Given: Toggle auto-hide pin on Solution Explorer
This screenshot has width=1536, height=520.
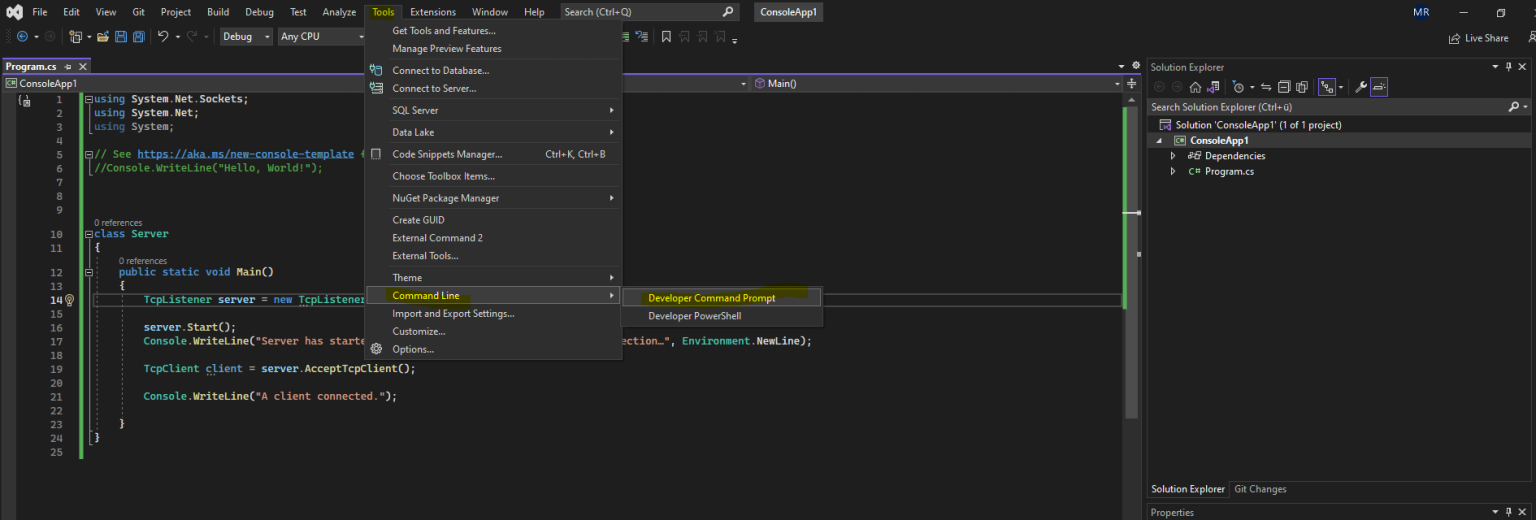Looking at the screenshot, I should (x=1509, y=67).
